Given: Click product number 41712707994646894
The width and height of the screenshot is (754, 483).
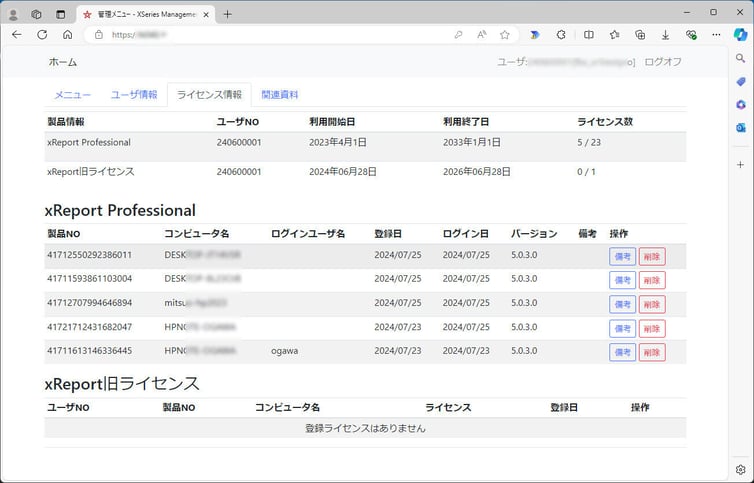Looking at the screenshot, I should 89,303.
